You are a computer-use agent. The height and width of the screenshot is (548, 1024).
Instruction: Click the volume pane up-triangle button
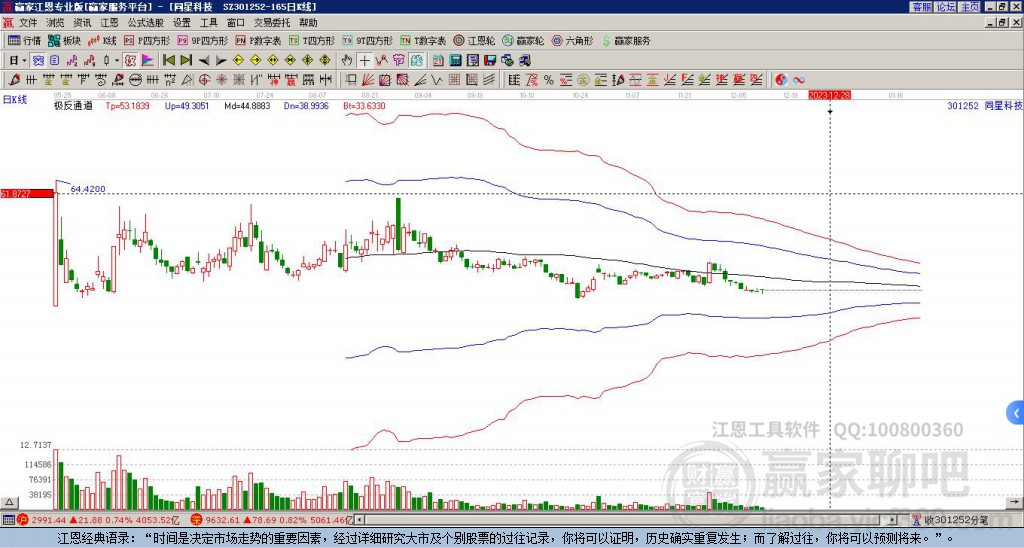coord(9,502)
